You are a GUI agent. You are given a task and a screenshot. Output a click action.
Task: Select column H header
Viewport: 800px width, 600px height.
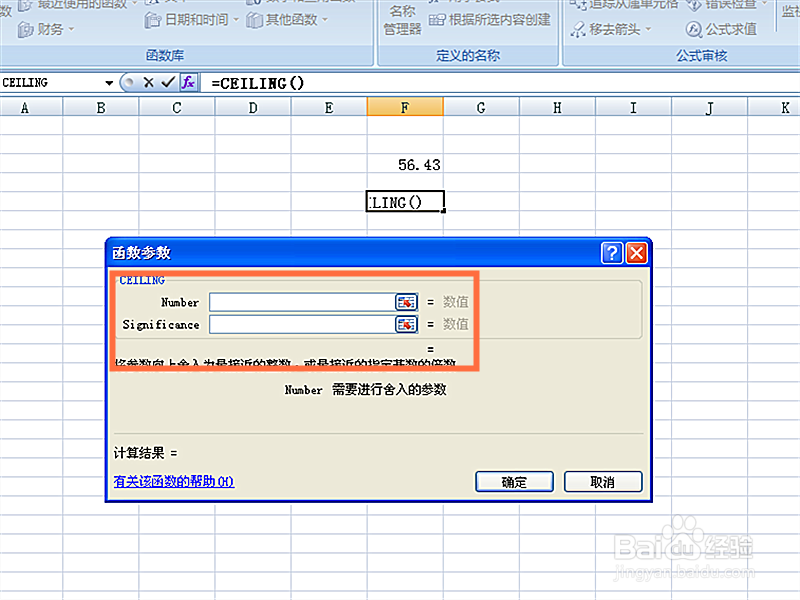[x=557, y=108]
